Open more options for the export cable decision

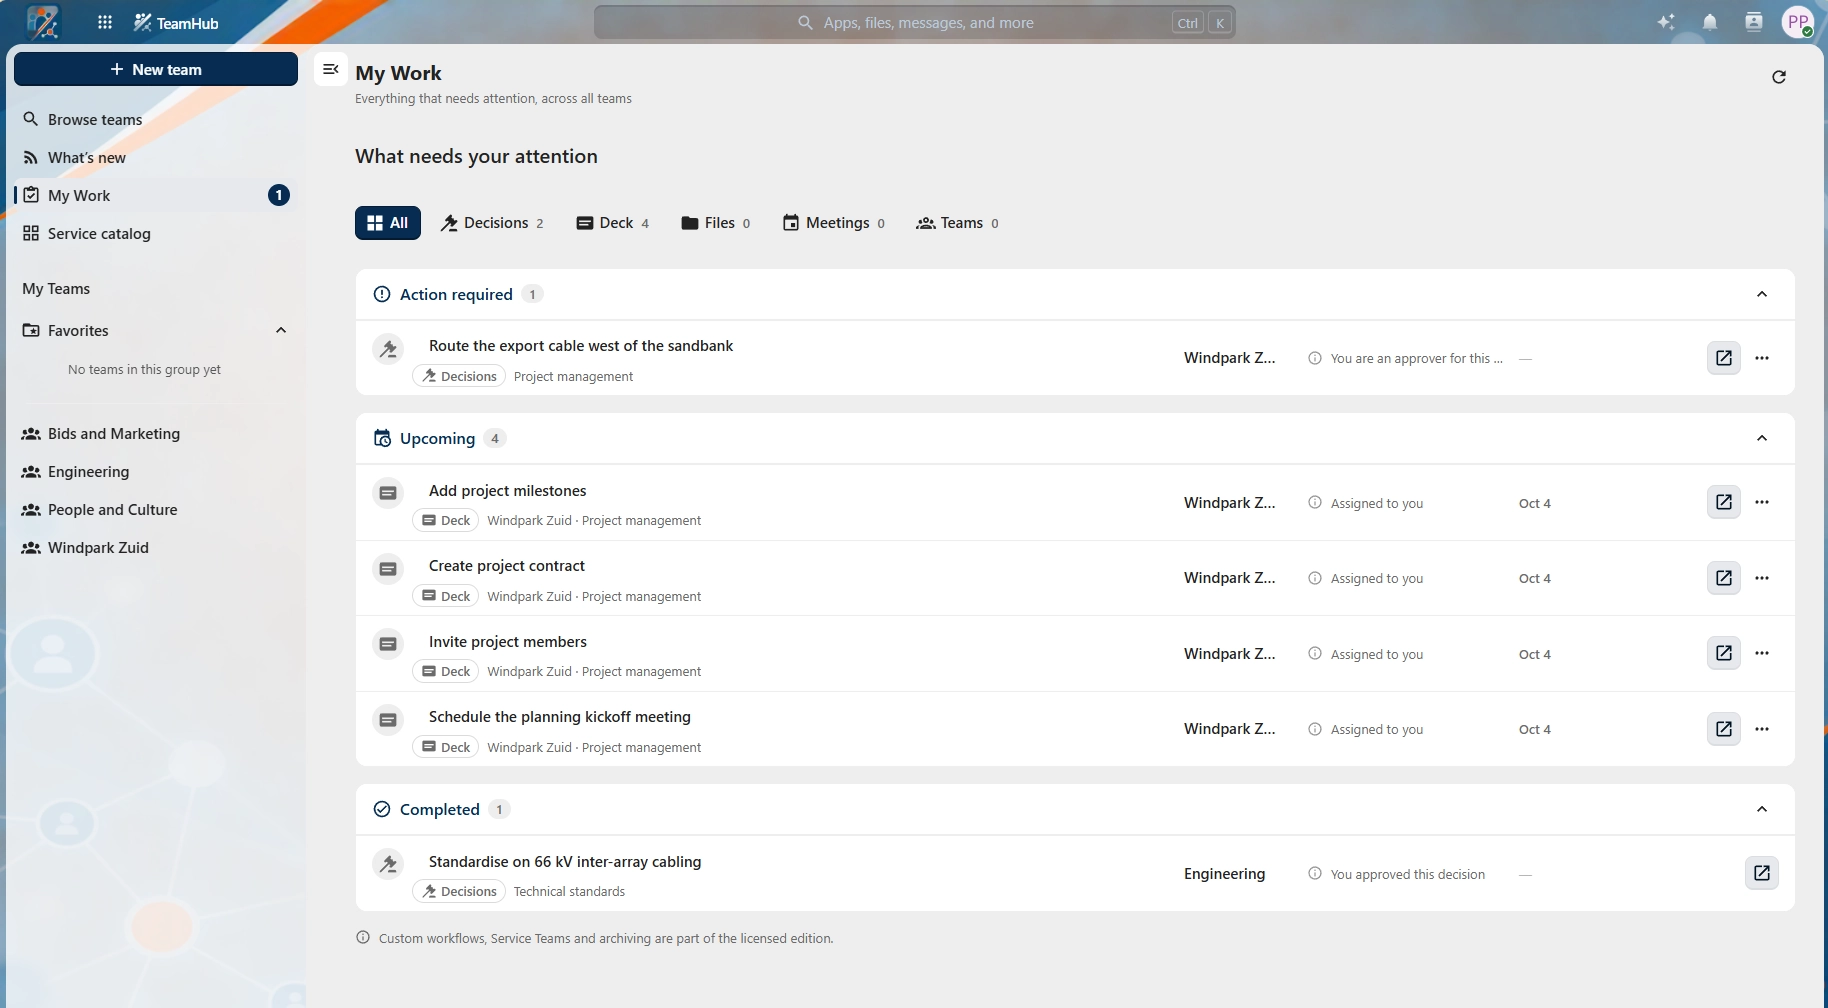[x=1762, y=358]
